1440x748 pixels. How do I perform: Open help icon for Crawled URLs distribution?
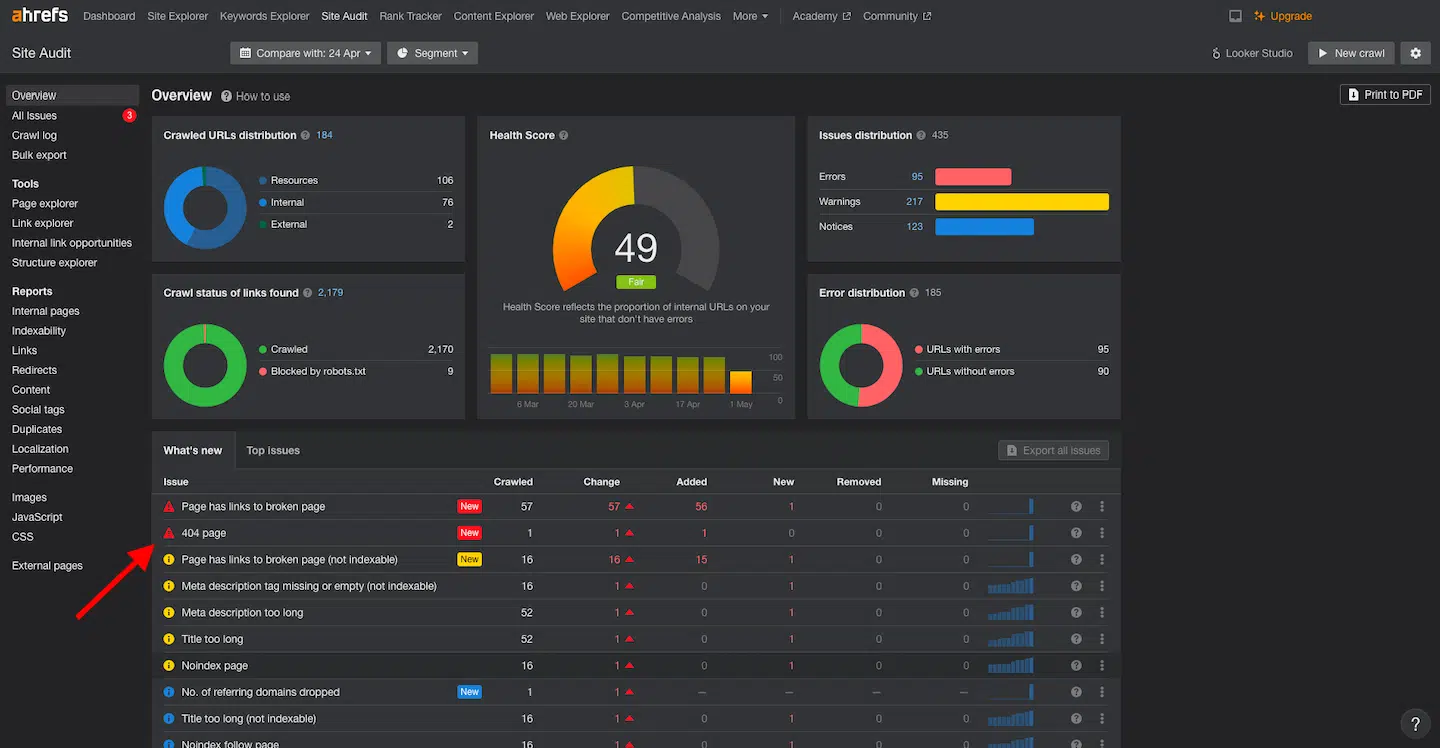pyautogui.click(x=307, y=135)
